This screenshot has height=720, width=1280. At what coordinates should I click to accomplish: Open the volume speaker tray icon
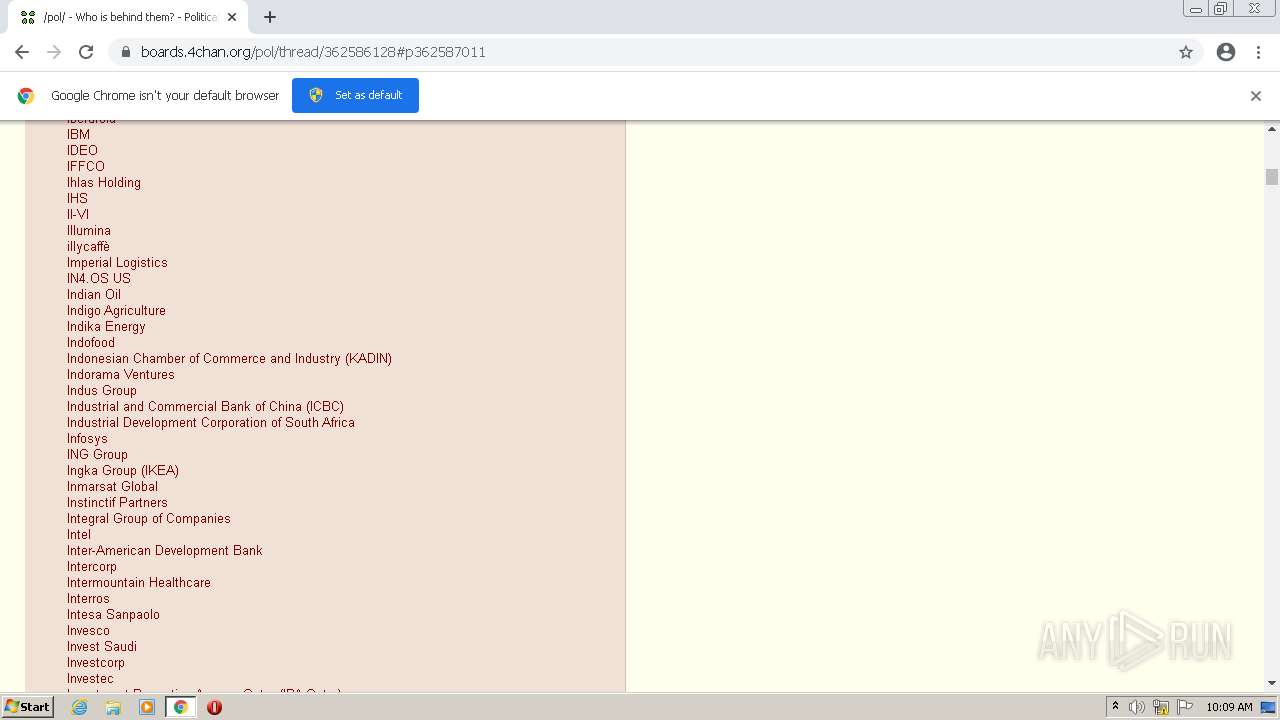(1137, 707)
